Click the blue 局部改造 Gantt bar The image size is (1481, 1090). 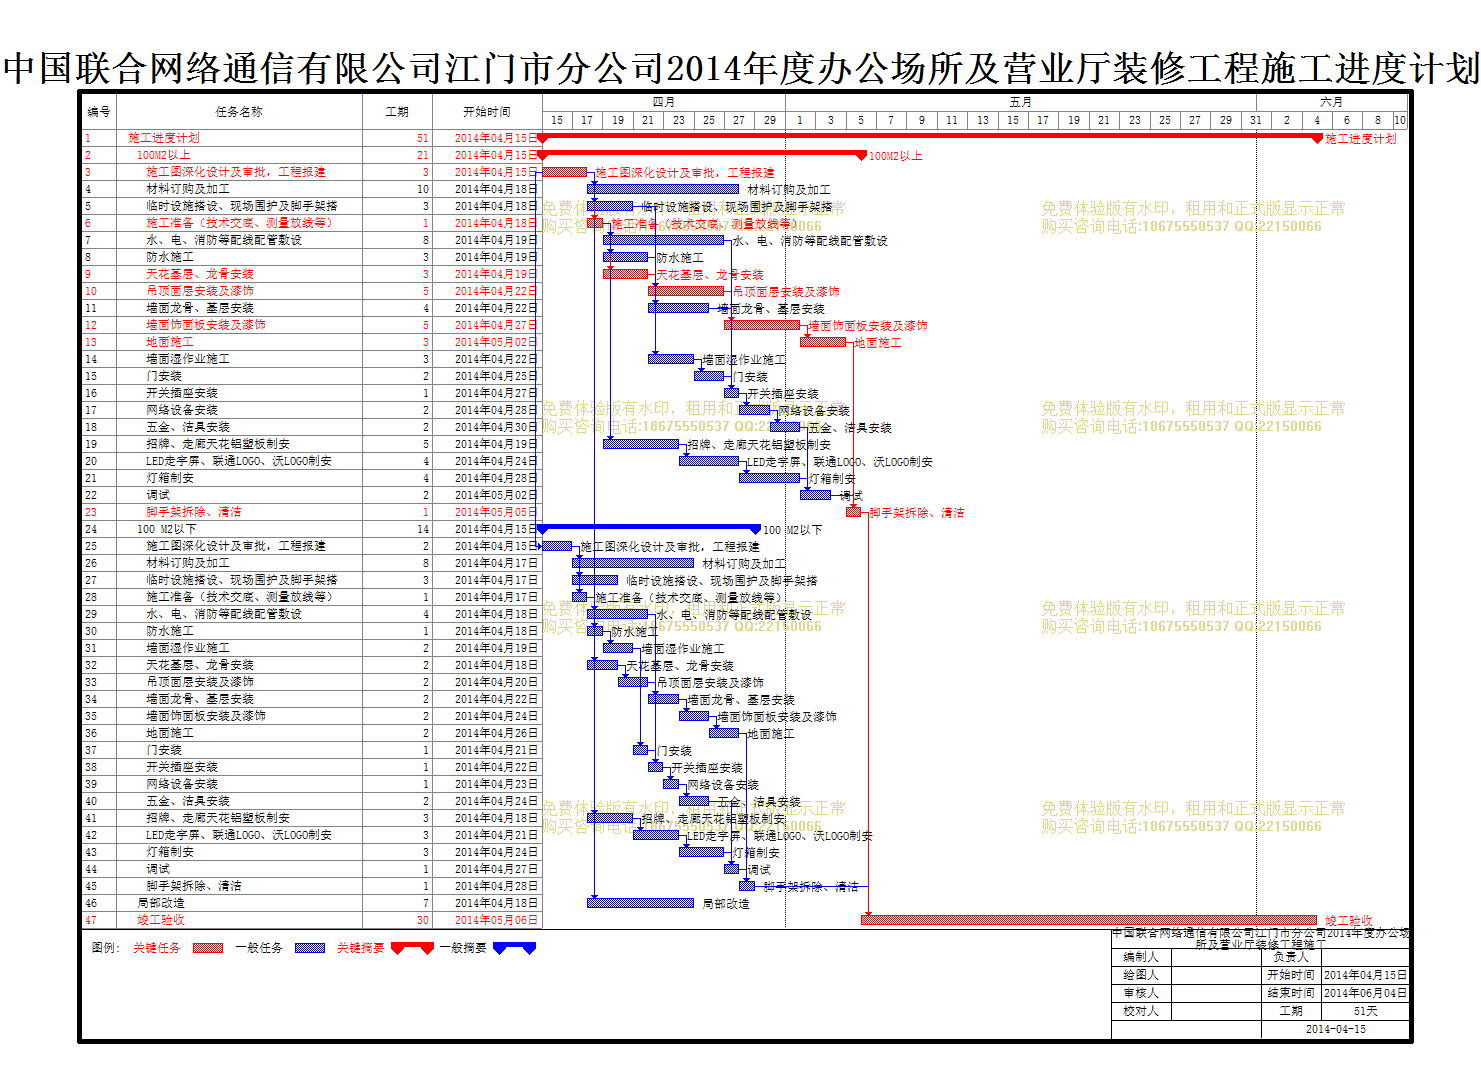(640, 903)
